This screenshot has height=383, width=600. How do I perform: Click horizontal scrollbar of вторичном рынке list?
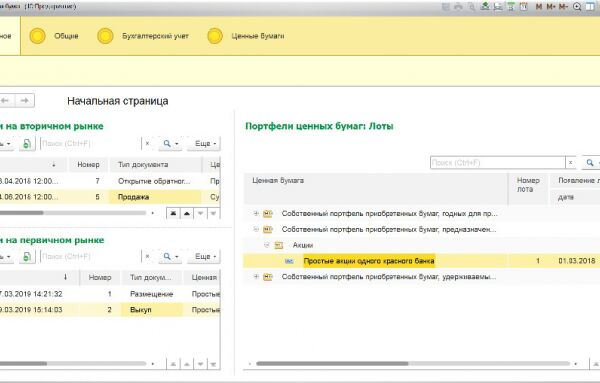tap(73, 213)
